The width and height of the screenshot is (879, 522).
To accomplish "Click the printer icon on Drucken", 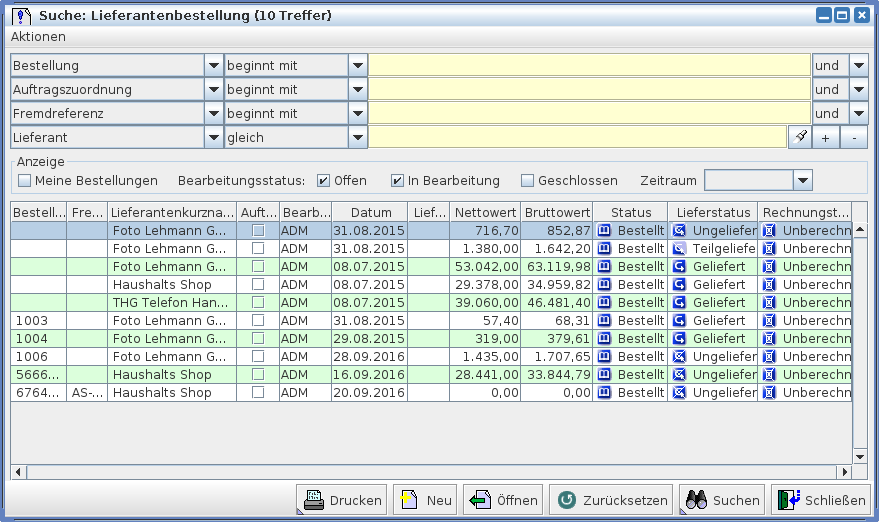I will click(313, 500).
